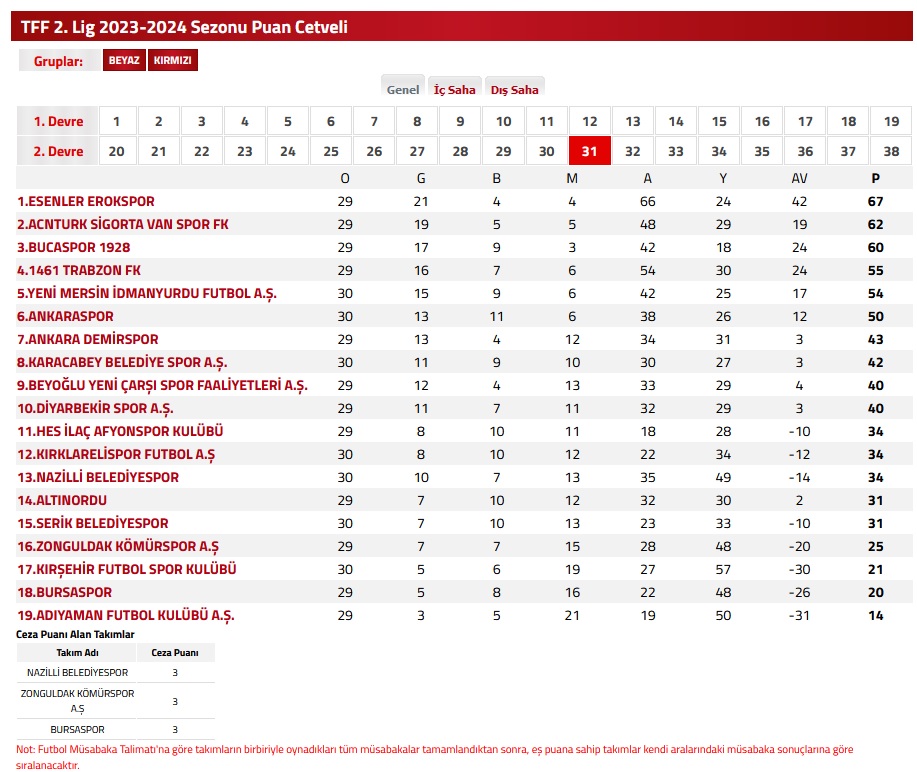Open the 1461 TRABZON FK link
The image size is (917, 772).
(79, 270)
